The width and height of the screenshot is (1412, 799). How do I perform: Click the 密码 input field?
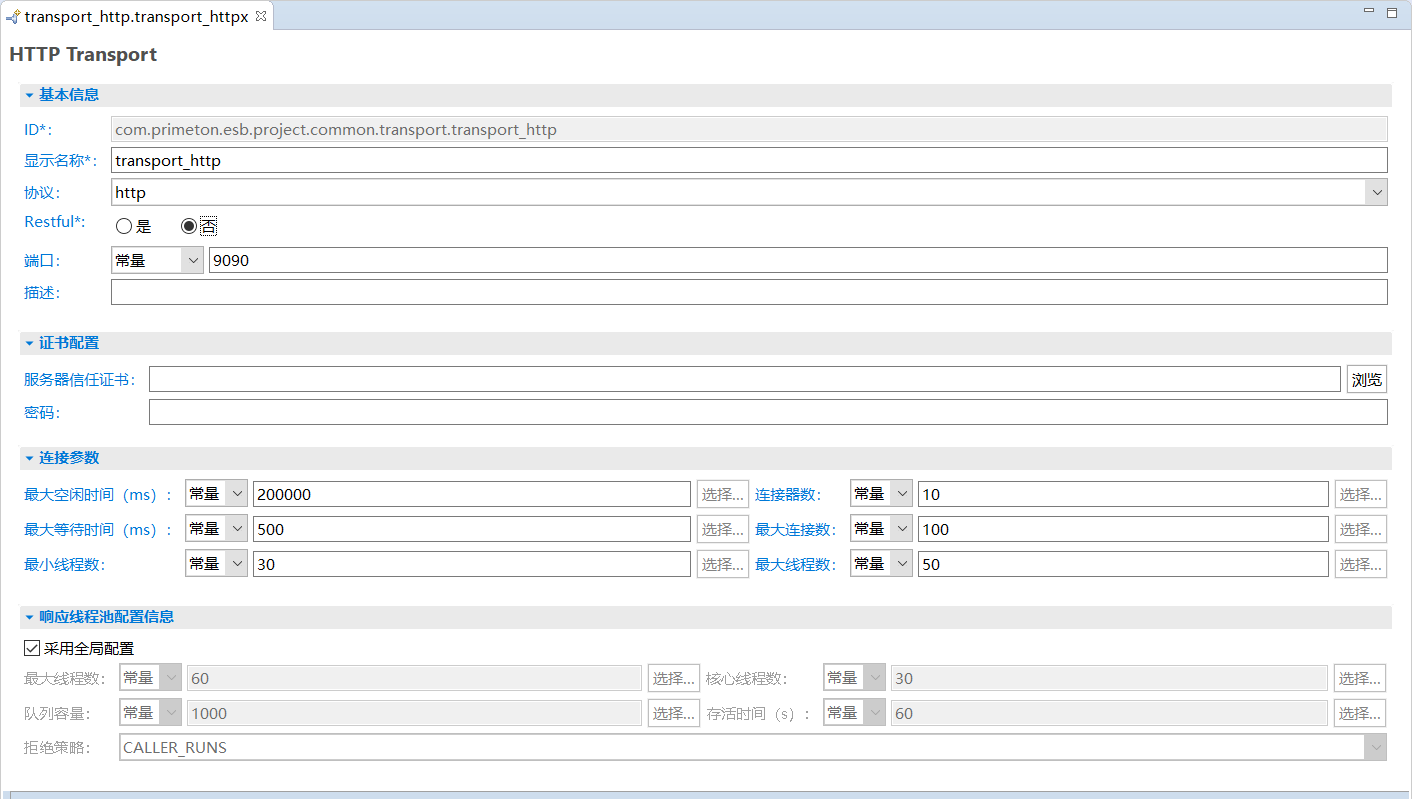[767, 412]
